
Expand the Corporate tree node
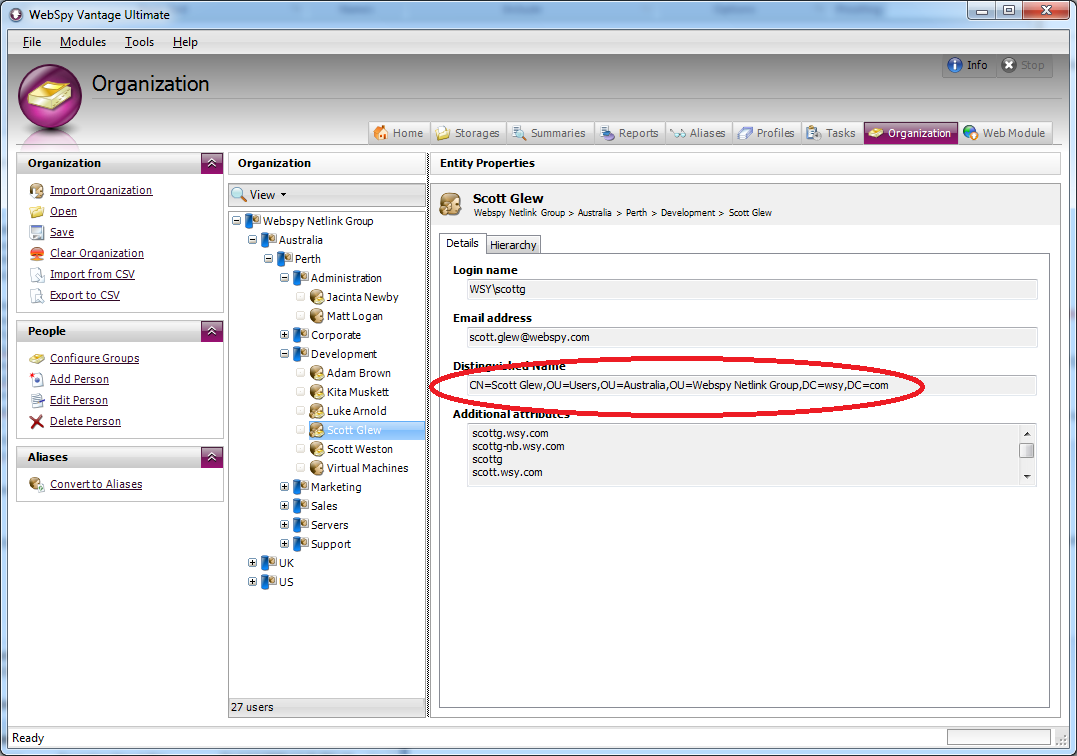click(x=284, y=334)
